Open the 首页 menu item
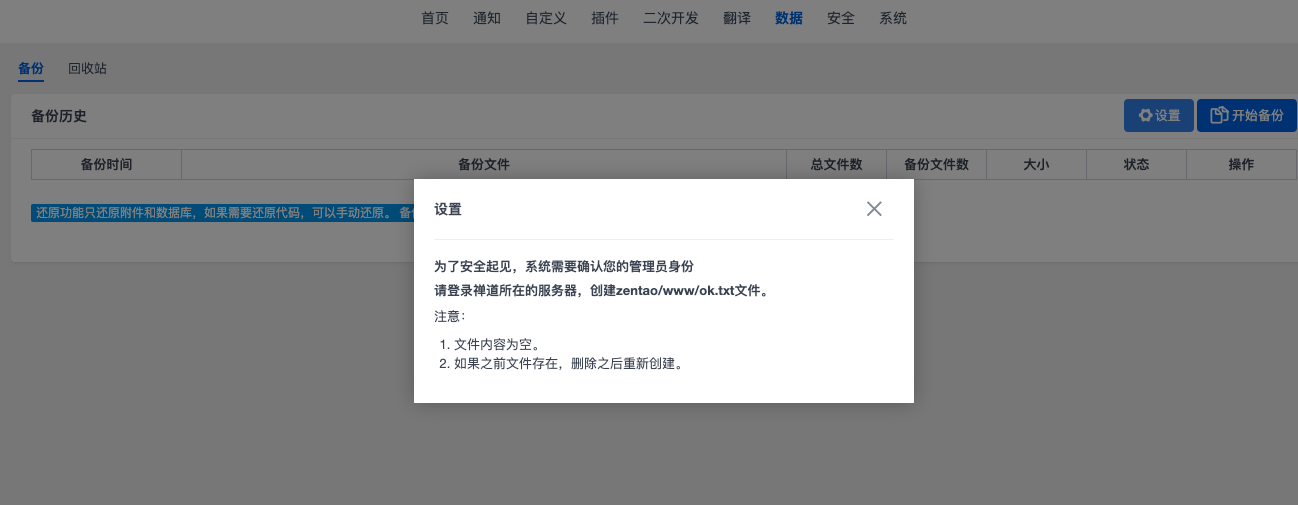1298x505 pixels. [435, 18]
